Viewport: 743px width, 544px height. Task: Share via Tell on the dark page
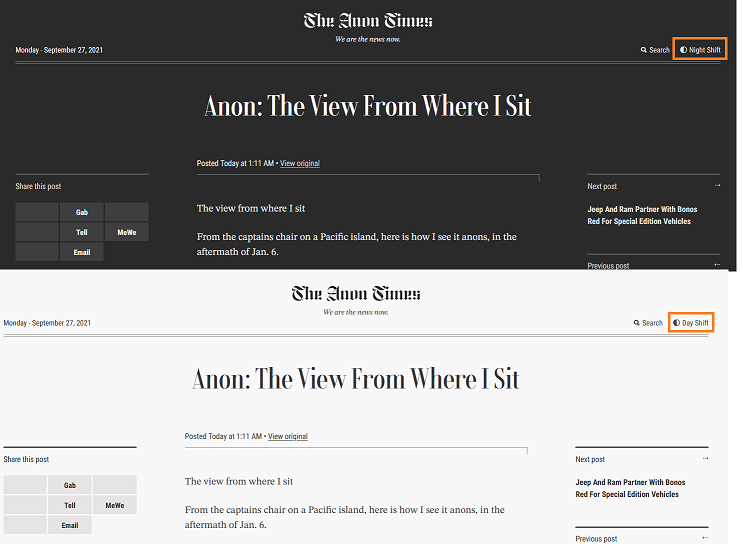(x=82, y=232)
